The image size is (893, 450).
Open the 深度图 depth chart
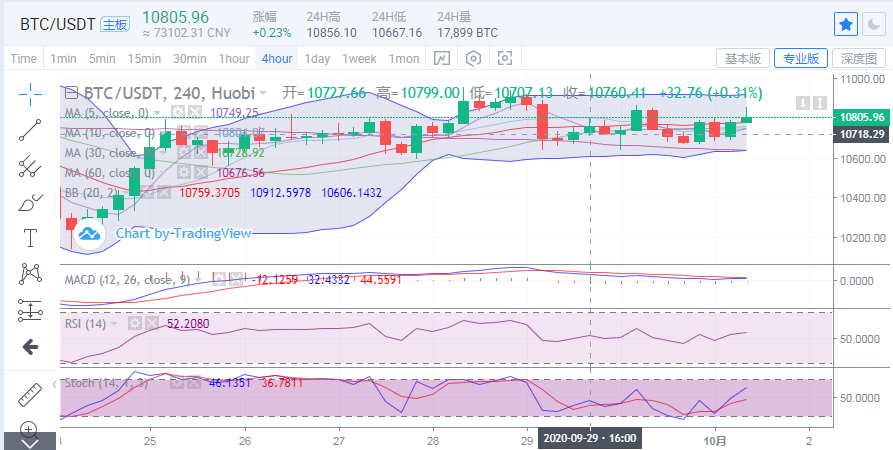(x=858, y=58)
